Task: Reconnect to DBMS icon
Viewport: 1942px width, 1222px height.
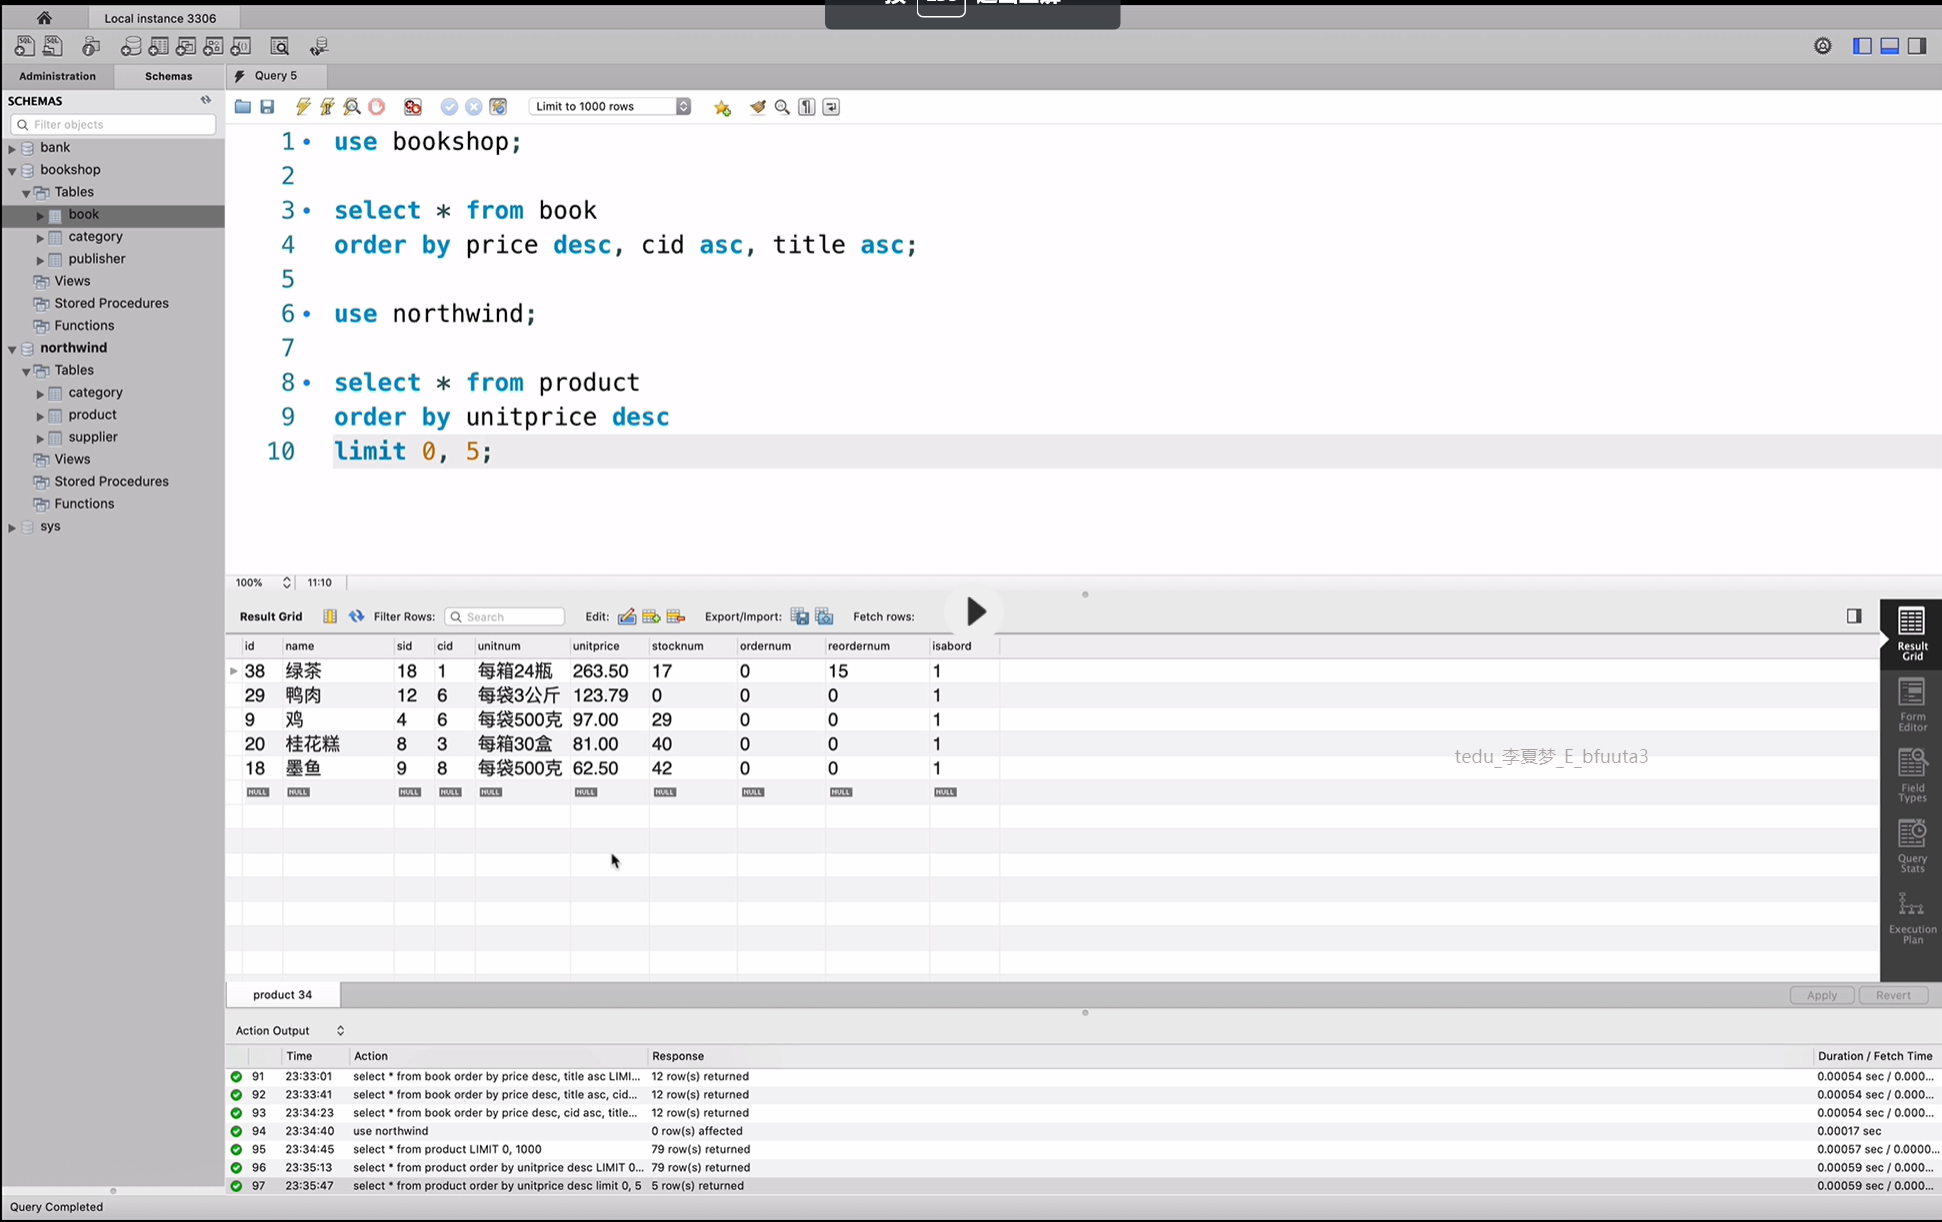Action: pyautogui.click(x=319, y=46)
